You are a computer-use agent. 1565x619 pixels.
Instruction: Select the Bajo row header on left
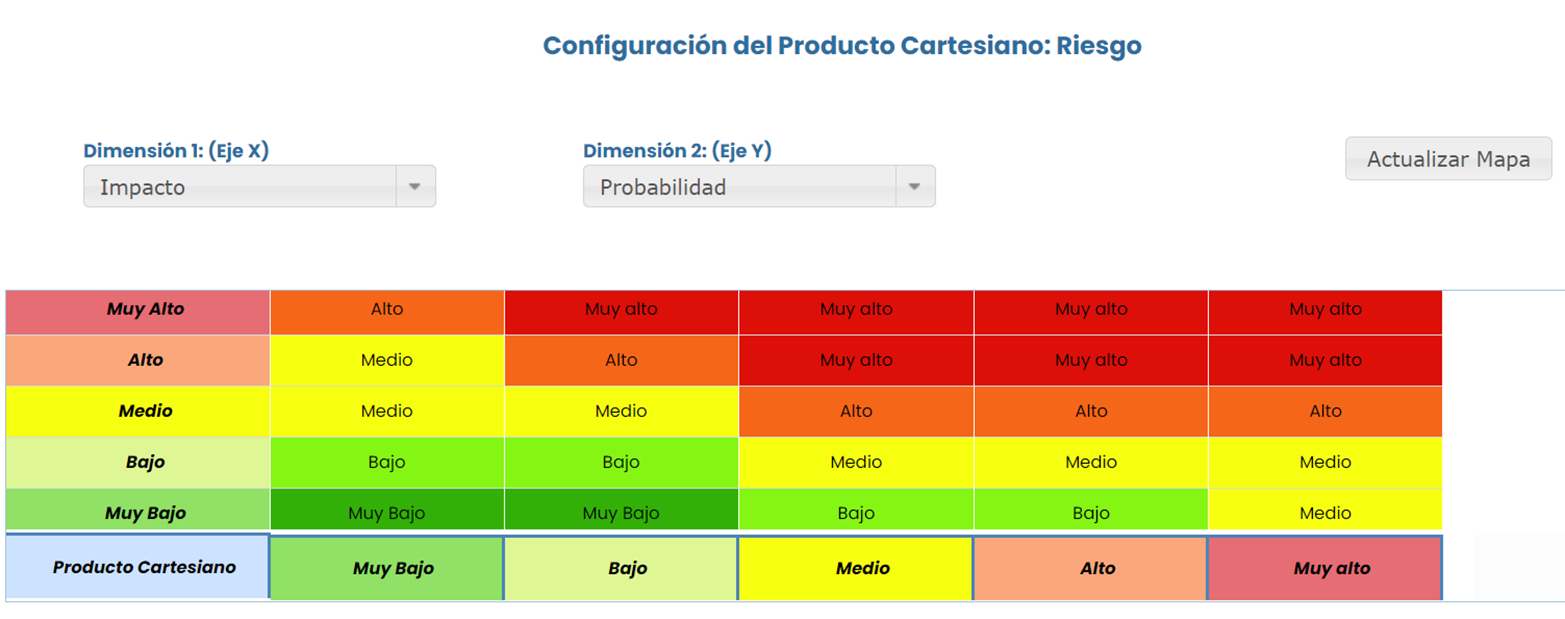(x=138, y=463)
